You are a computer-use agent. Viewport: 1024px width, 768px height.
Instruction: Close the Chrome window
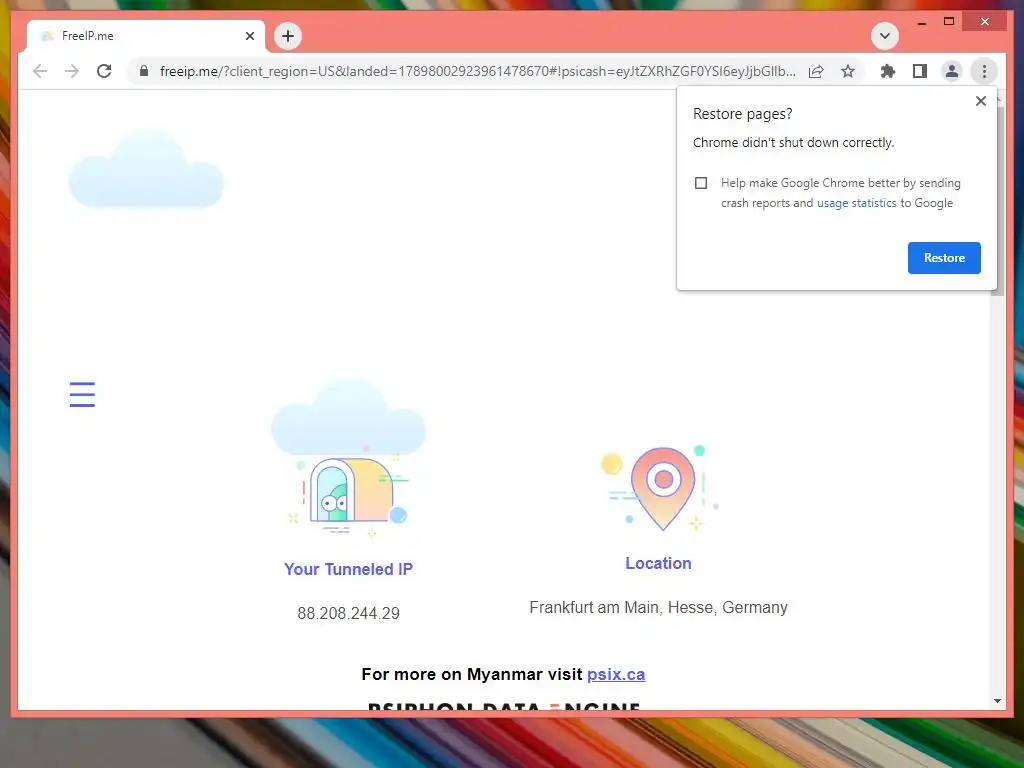point(985,22)
